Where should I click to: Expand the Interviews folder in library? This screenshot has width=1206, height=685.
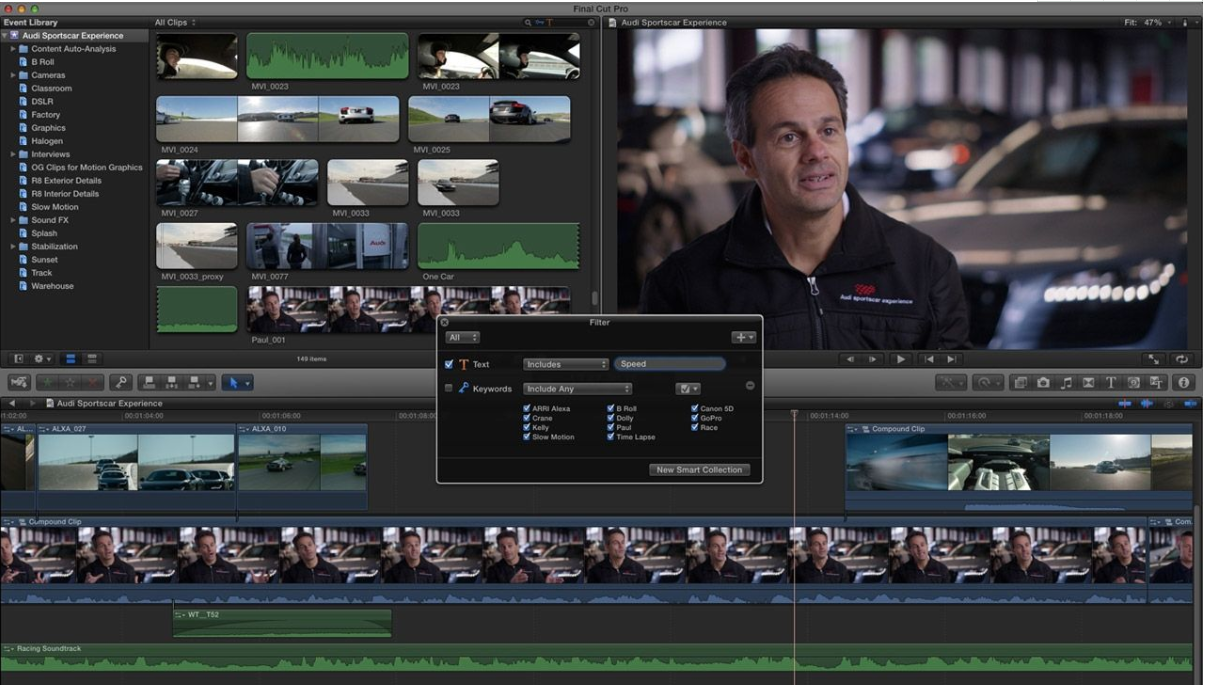(14, 154)
